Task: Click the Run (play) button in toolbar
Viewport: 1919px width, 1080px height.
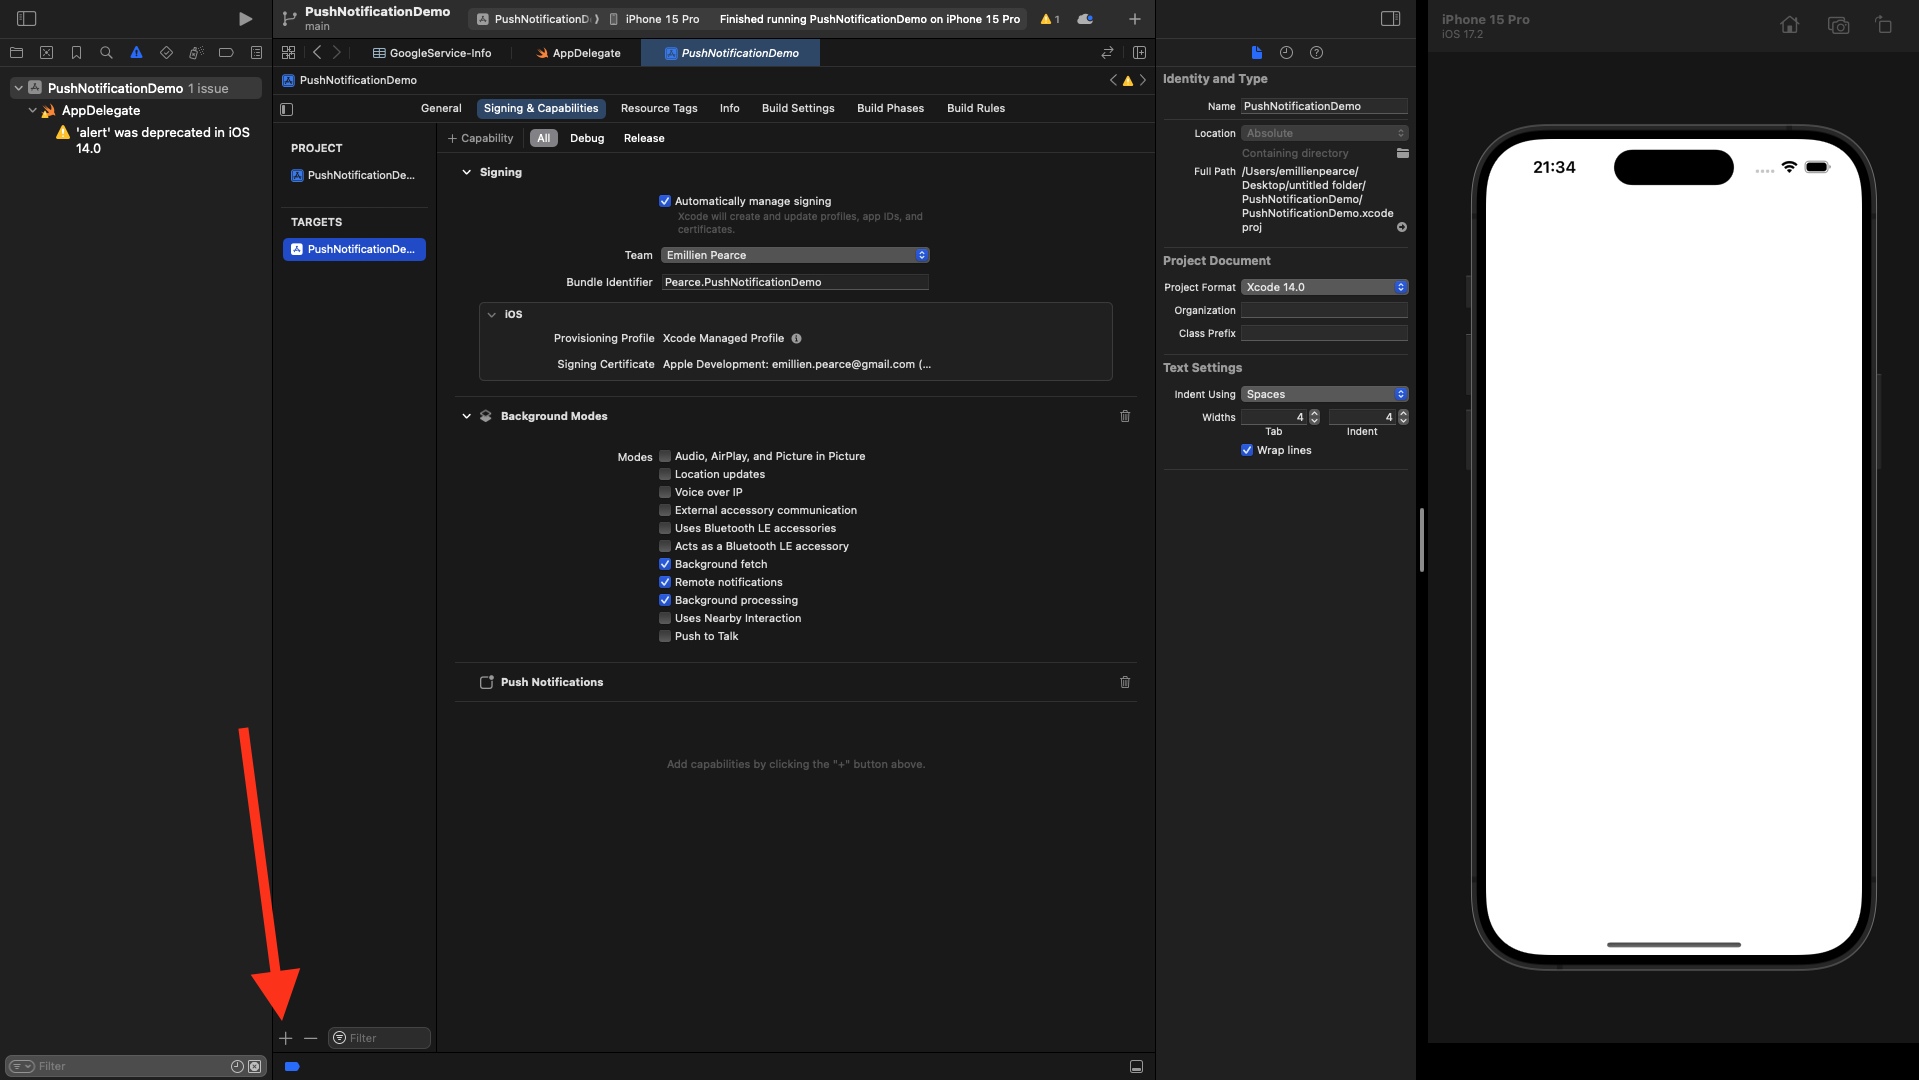Action: 245,19
